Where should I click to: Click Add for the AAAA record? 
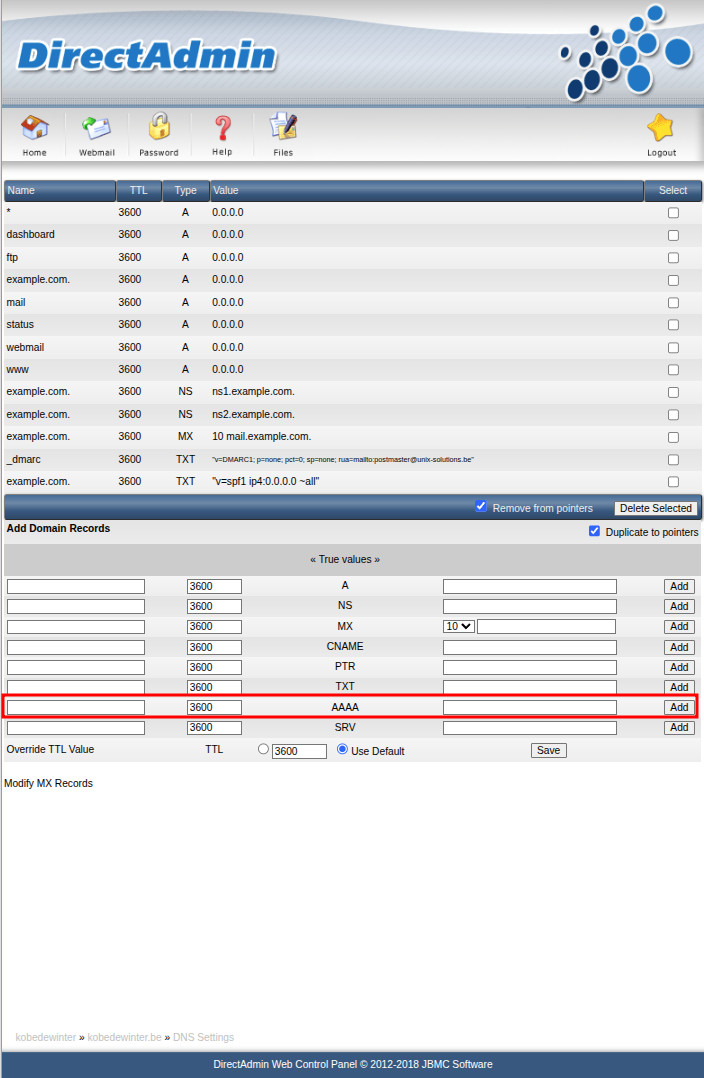coord(679,707)
